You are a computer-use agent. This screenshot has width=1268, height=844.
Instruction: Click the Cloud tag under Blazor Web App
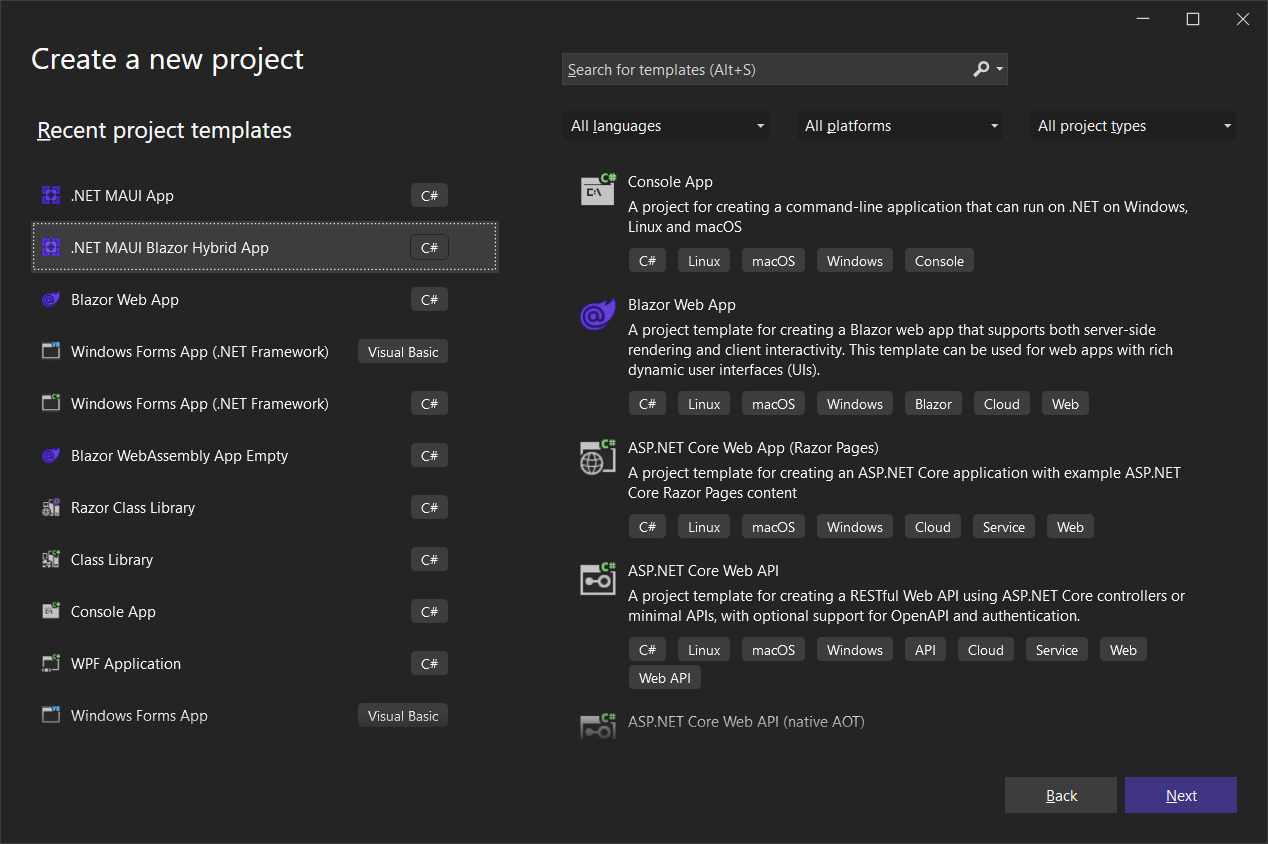1001,404
